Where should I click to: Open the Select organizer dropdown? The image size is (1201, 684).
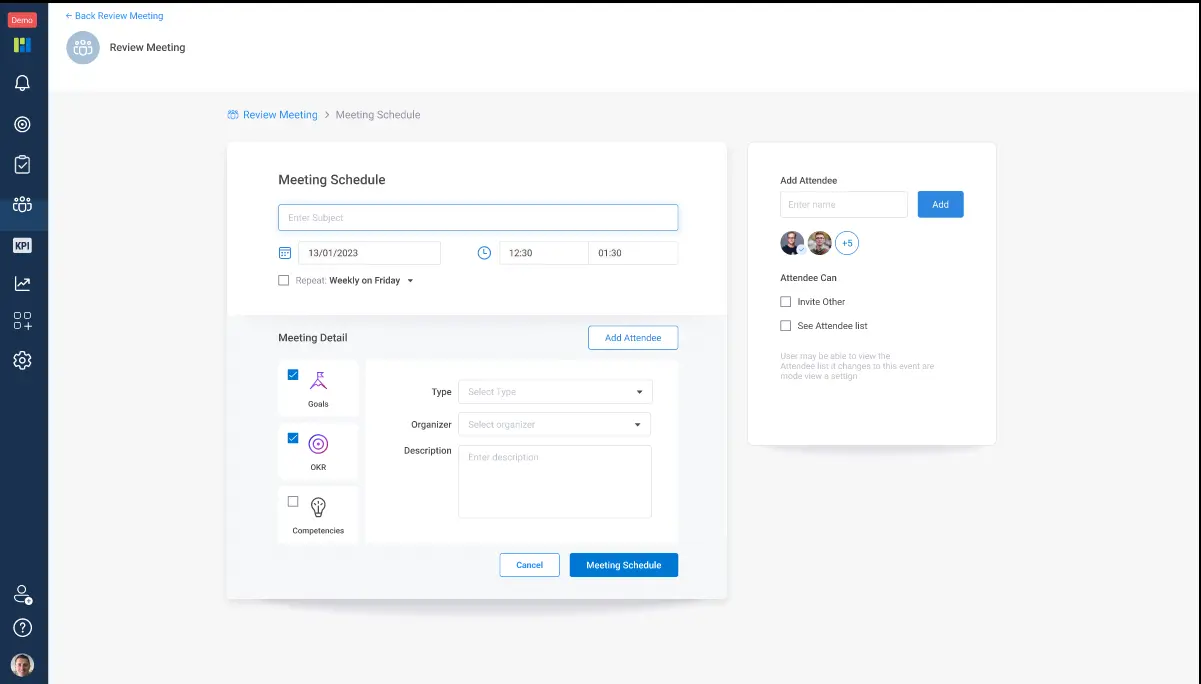pos(554,425)
